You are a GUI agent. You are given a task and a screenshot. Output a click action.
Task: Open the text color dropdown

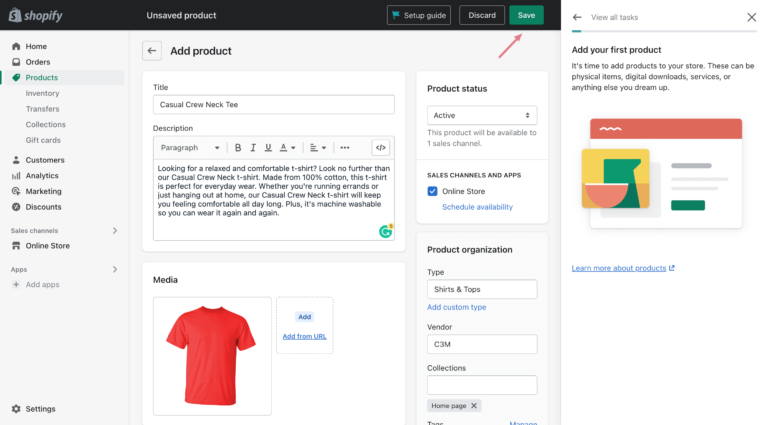(288, 148)
